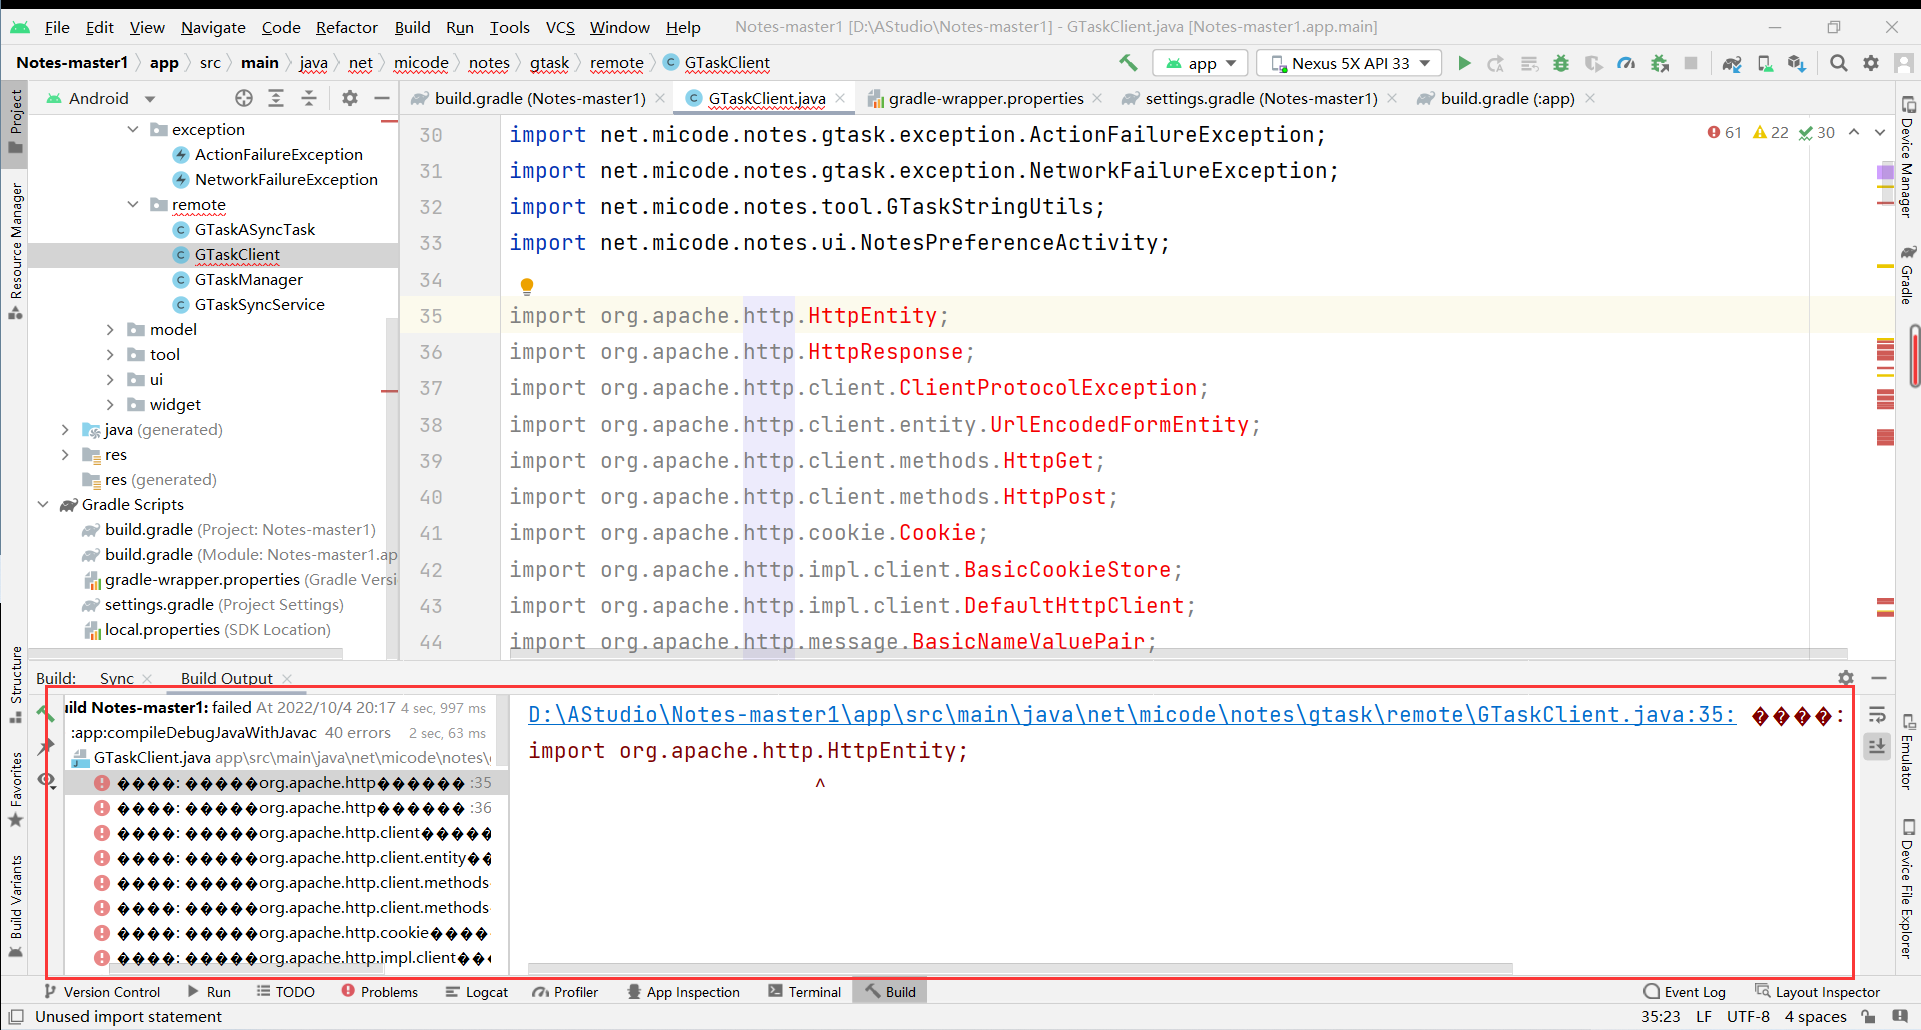The height and width of the screenshot is (1030, 1921).
Task: Close the GTaskClient.java tab
Action: tap(840, 98)
